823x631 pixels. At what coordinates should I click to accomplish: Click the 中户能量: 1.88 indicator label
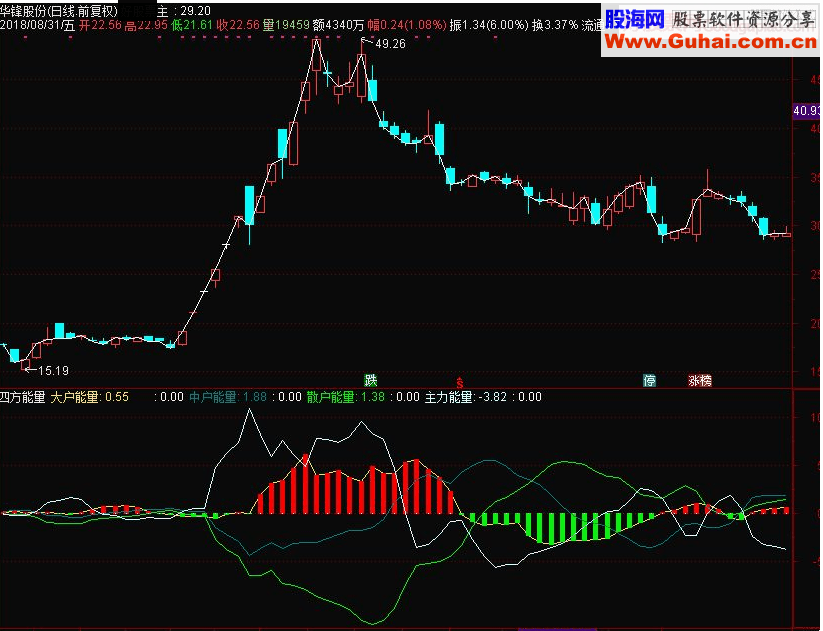tap(228, 397)
